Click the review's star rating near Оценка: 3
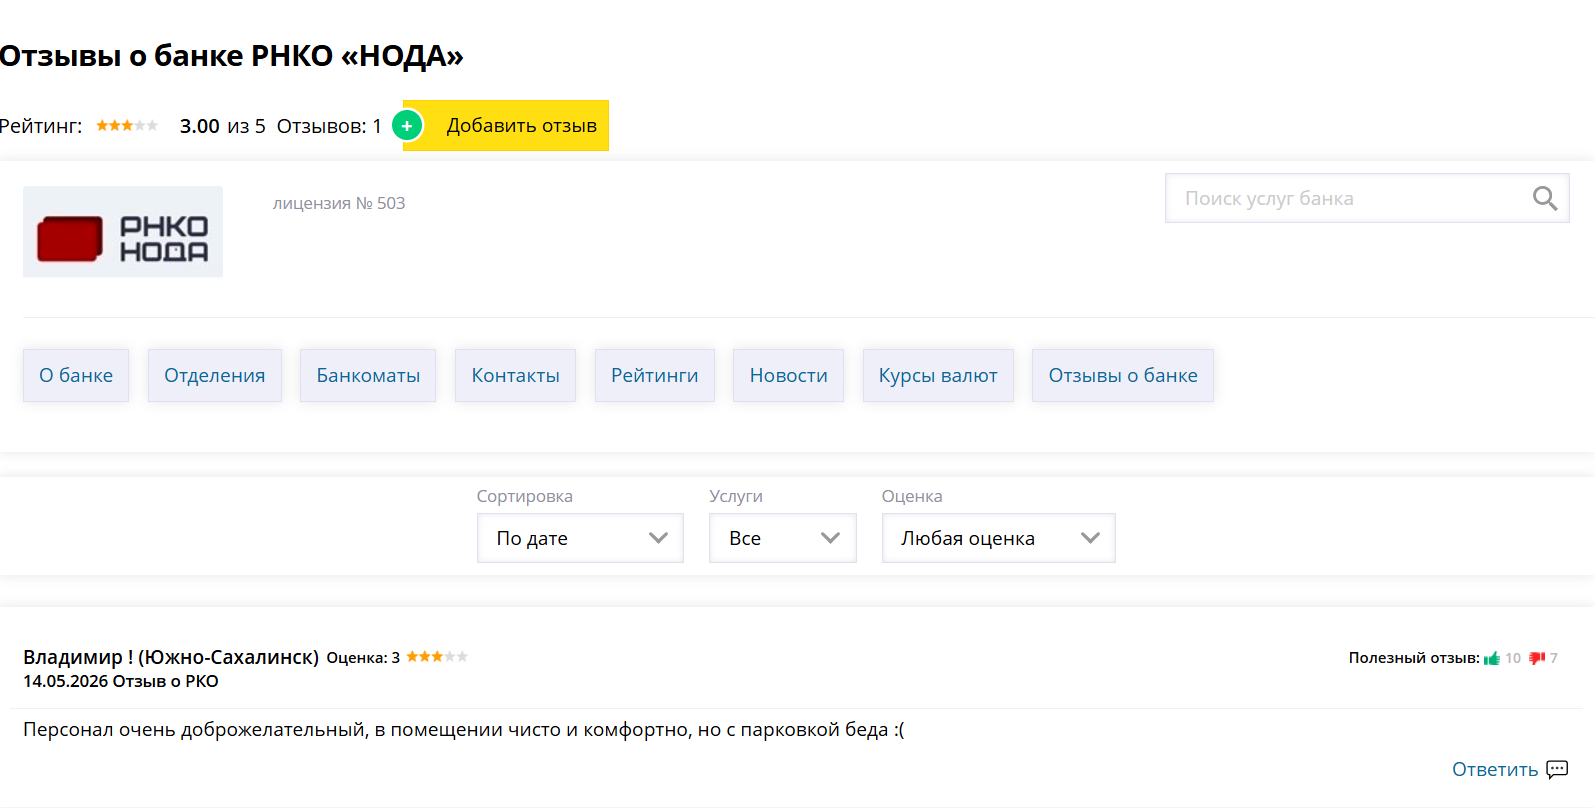This screenshot has width=1595, height=808. click(x=437, y=657)
